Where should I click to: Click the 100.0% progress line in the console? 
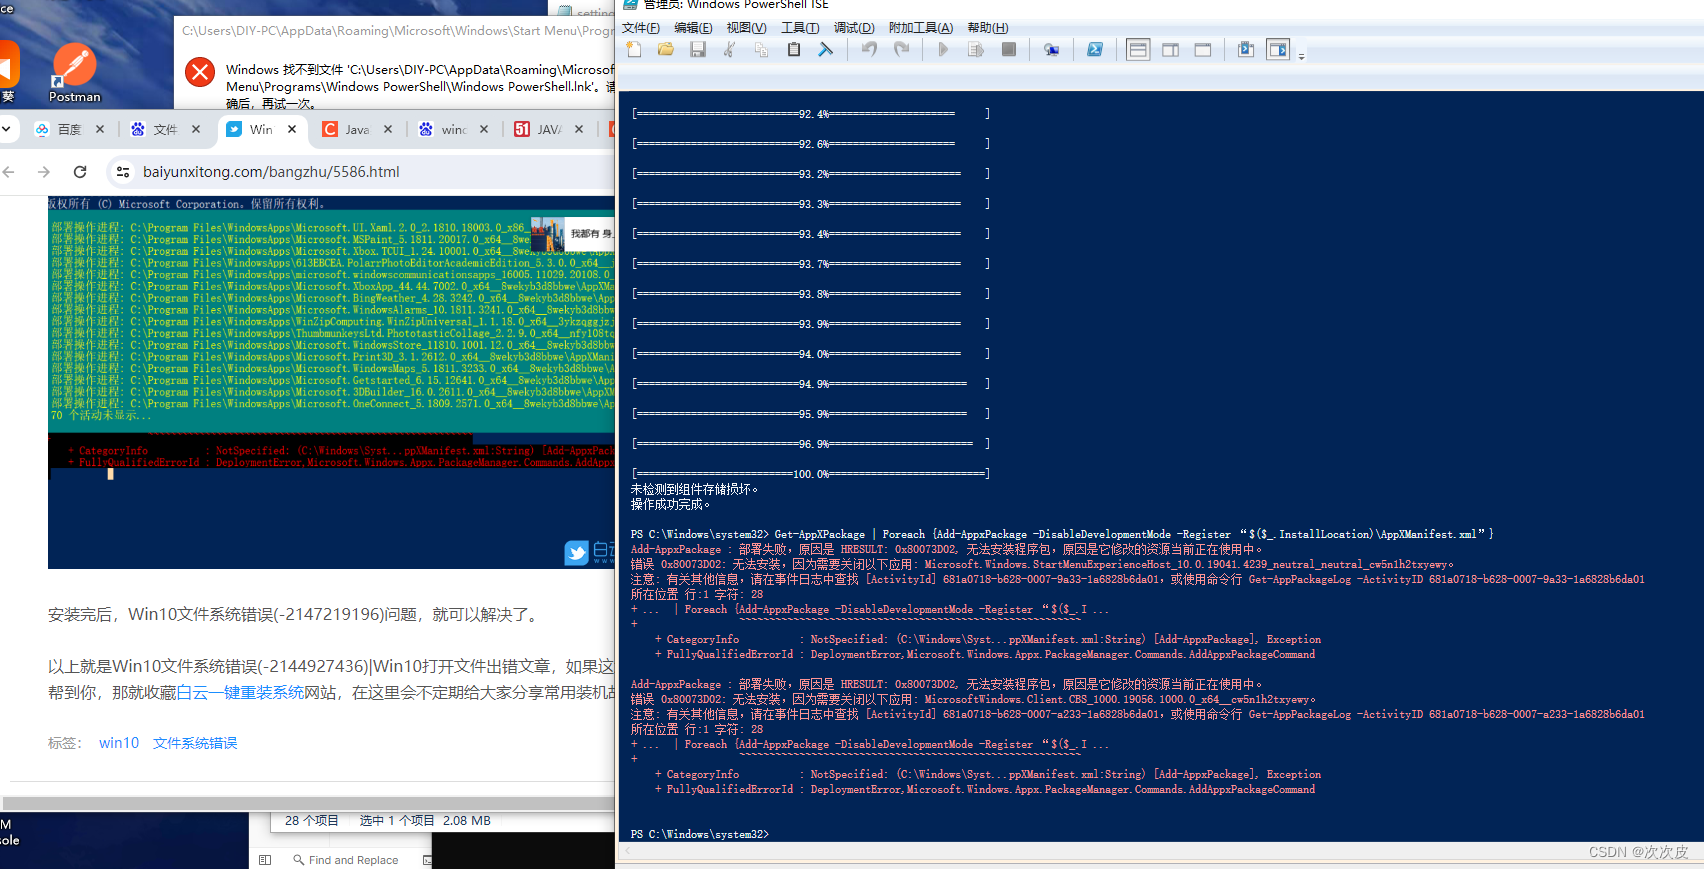pos(811,474)
